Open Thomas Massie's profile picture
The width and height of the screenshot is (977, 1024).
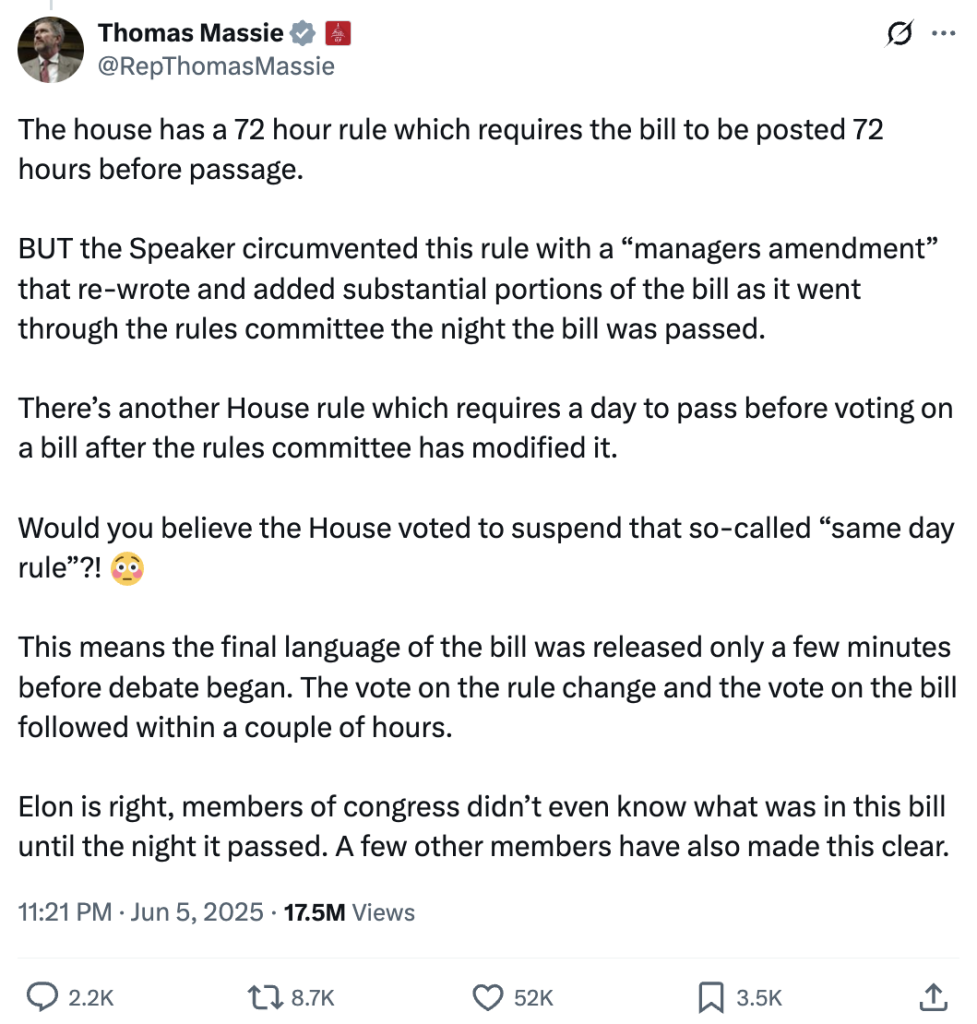pos(50,49)
